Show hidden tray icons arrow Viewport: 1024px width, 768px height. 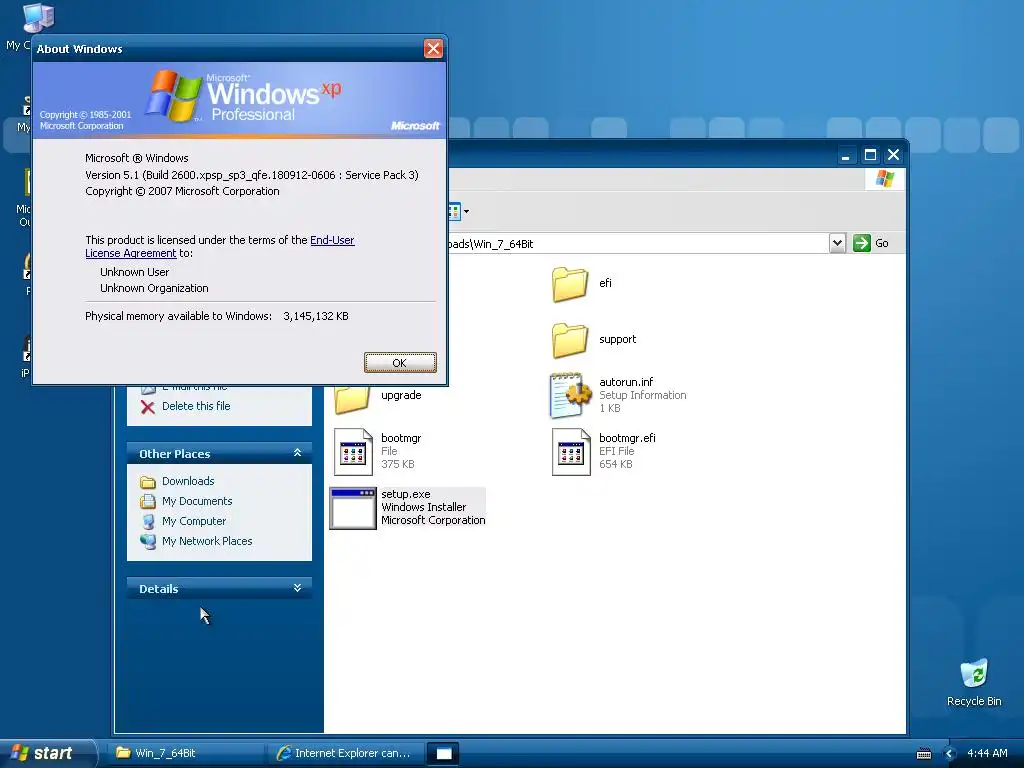tap(950, 754)
